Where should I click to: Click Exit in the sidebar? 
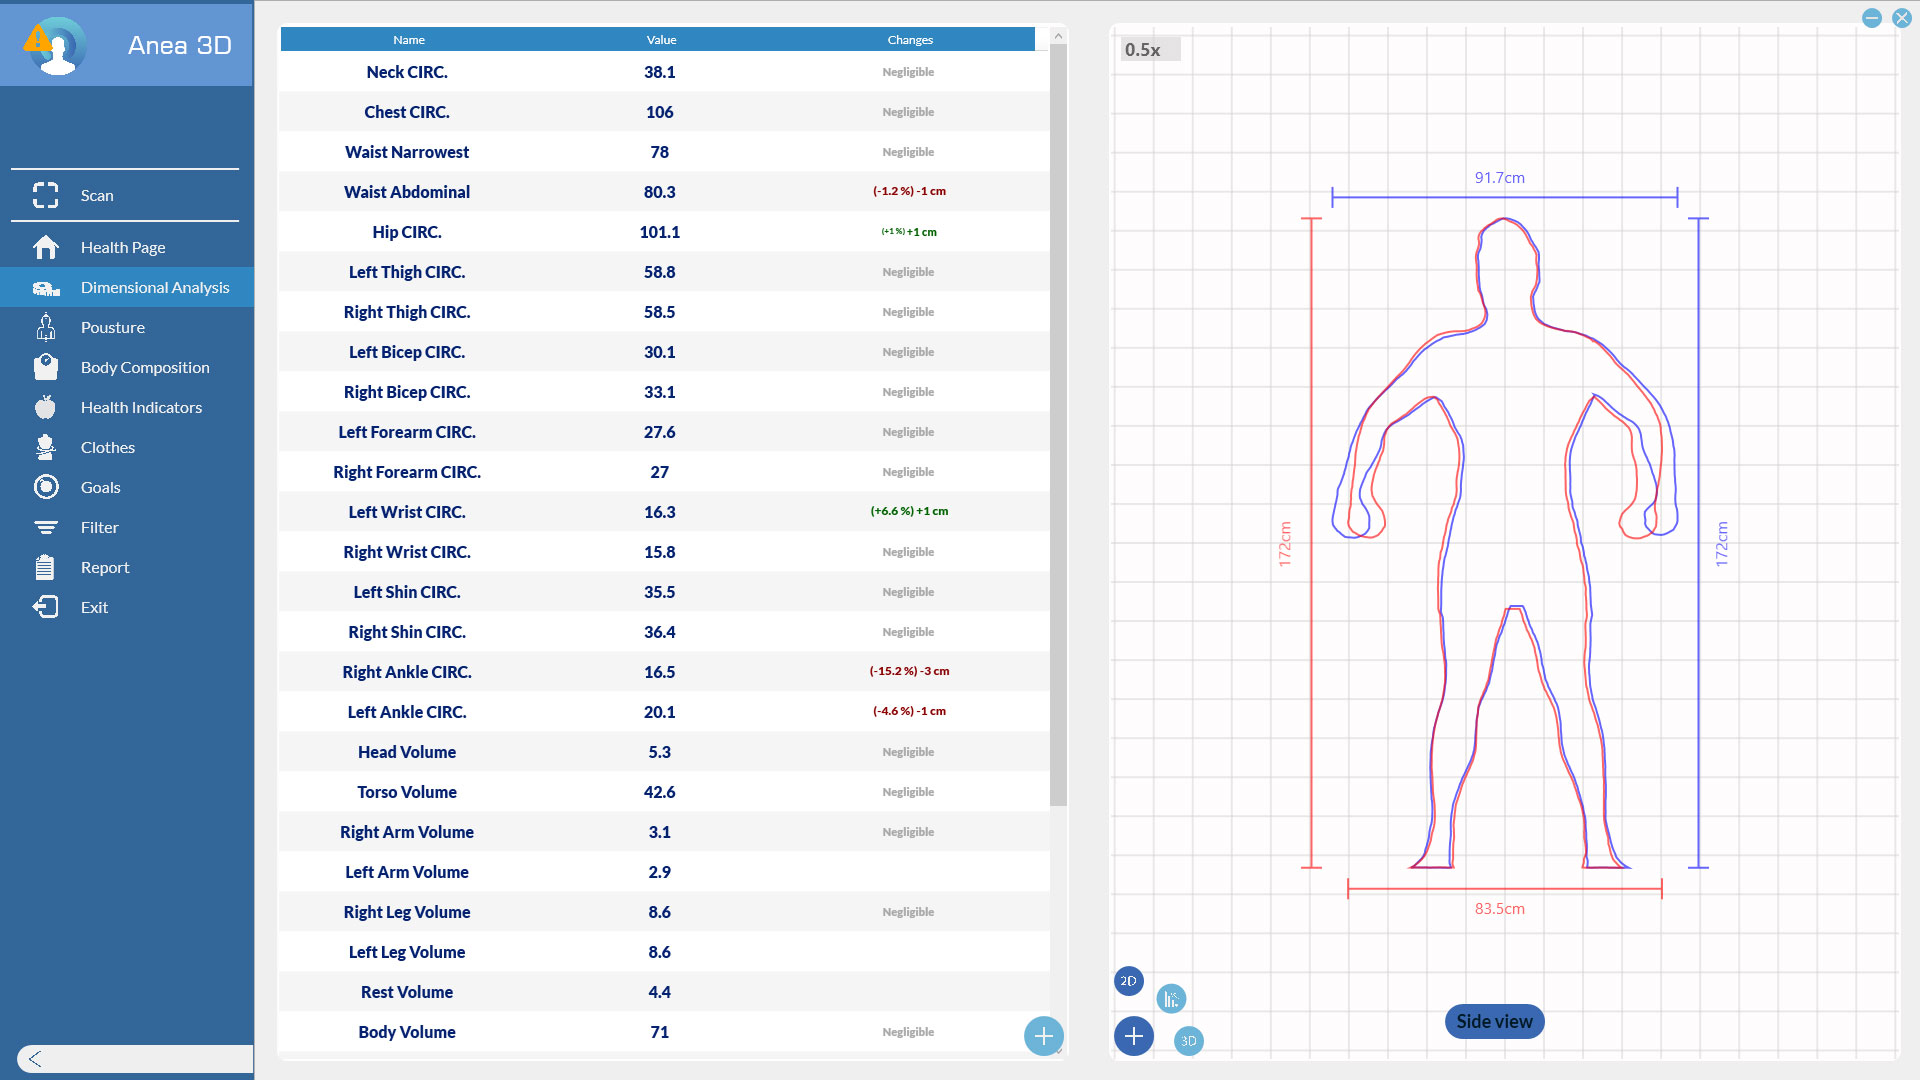(94, 607)
